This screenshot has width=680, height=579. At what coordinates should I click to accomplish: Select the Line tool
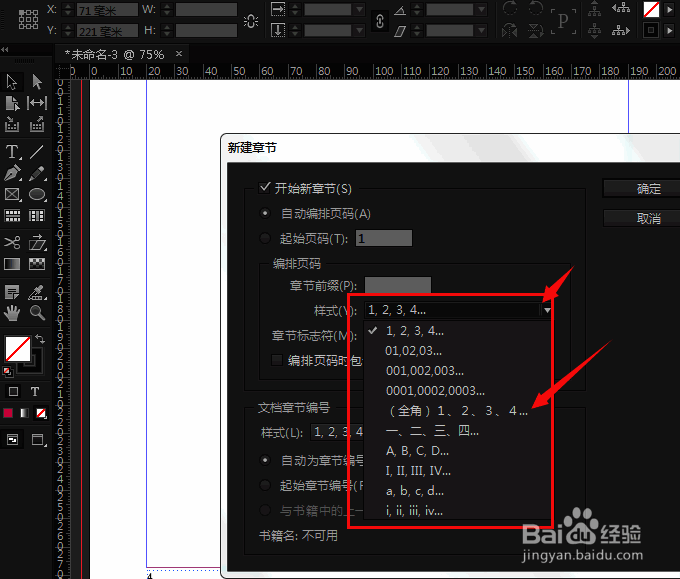pyautogui.click(x=37, y=152)
